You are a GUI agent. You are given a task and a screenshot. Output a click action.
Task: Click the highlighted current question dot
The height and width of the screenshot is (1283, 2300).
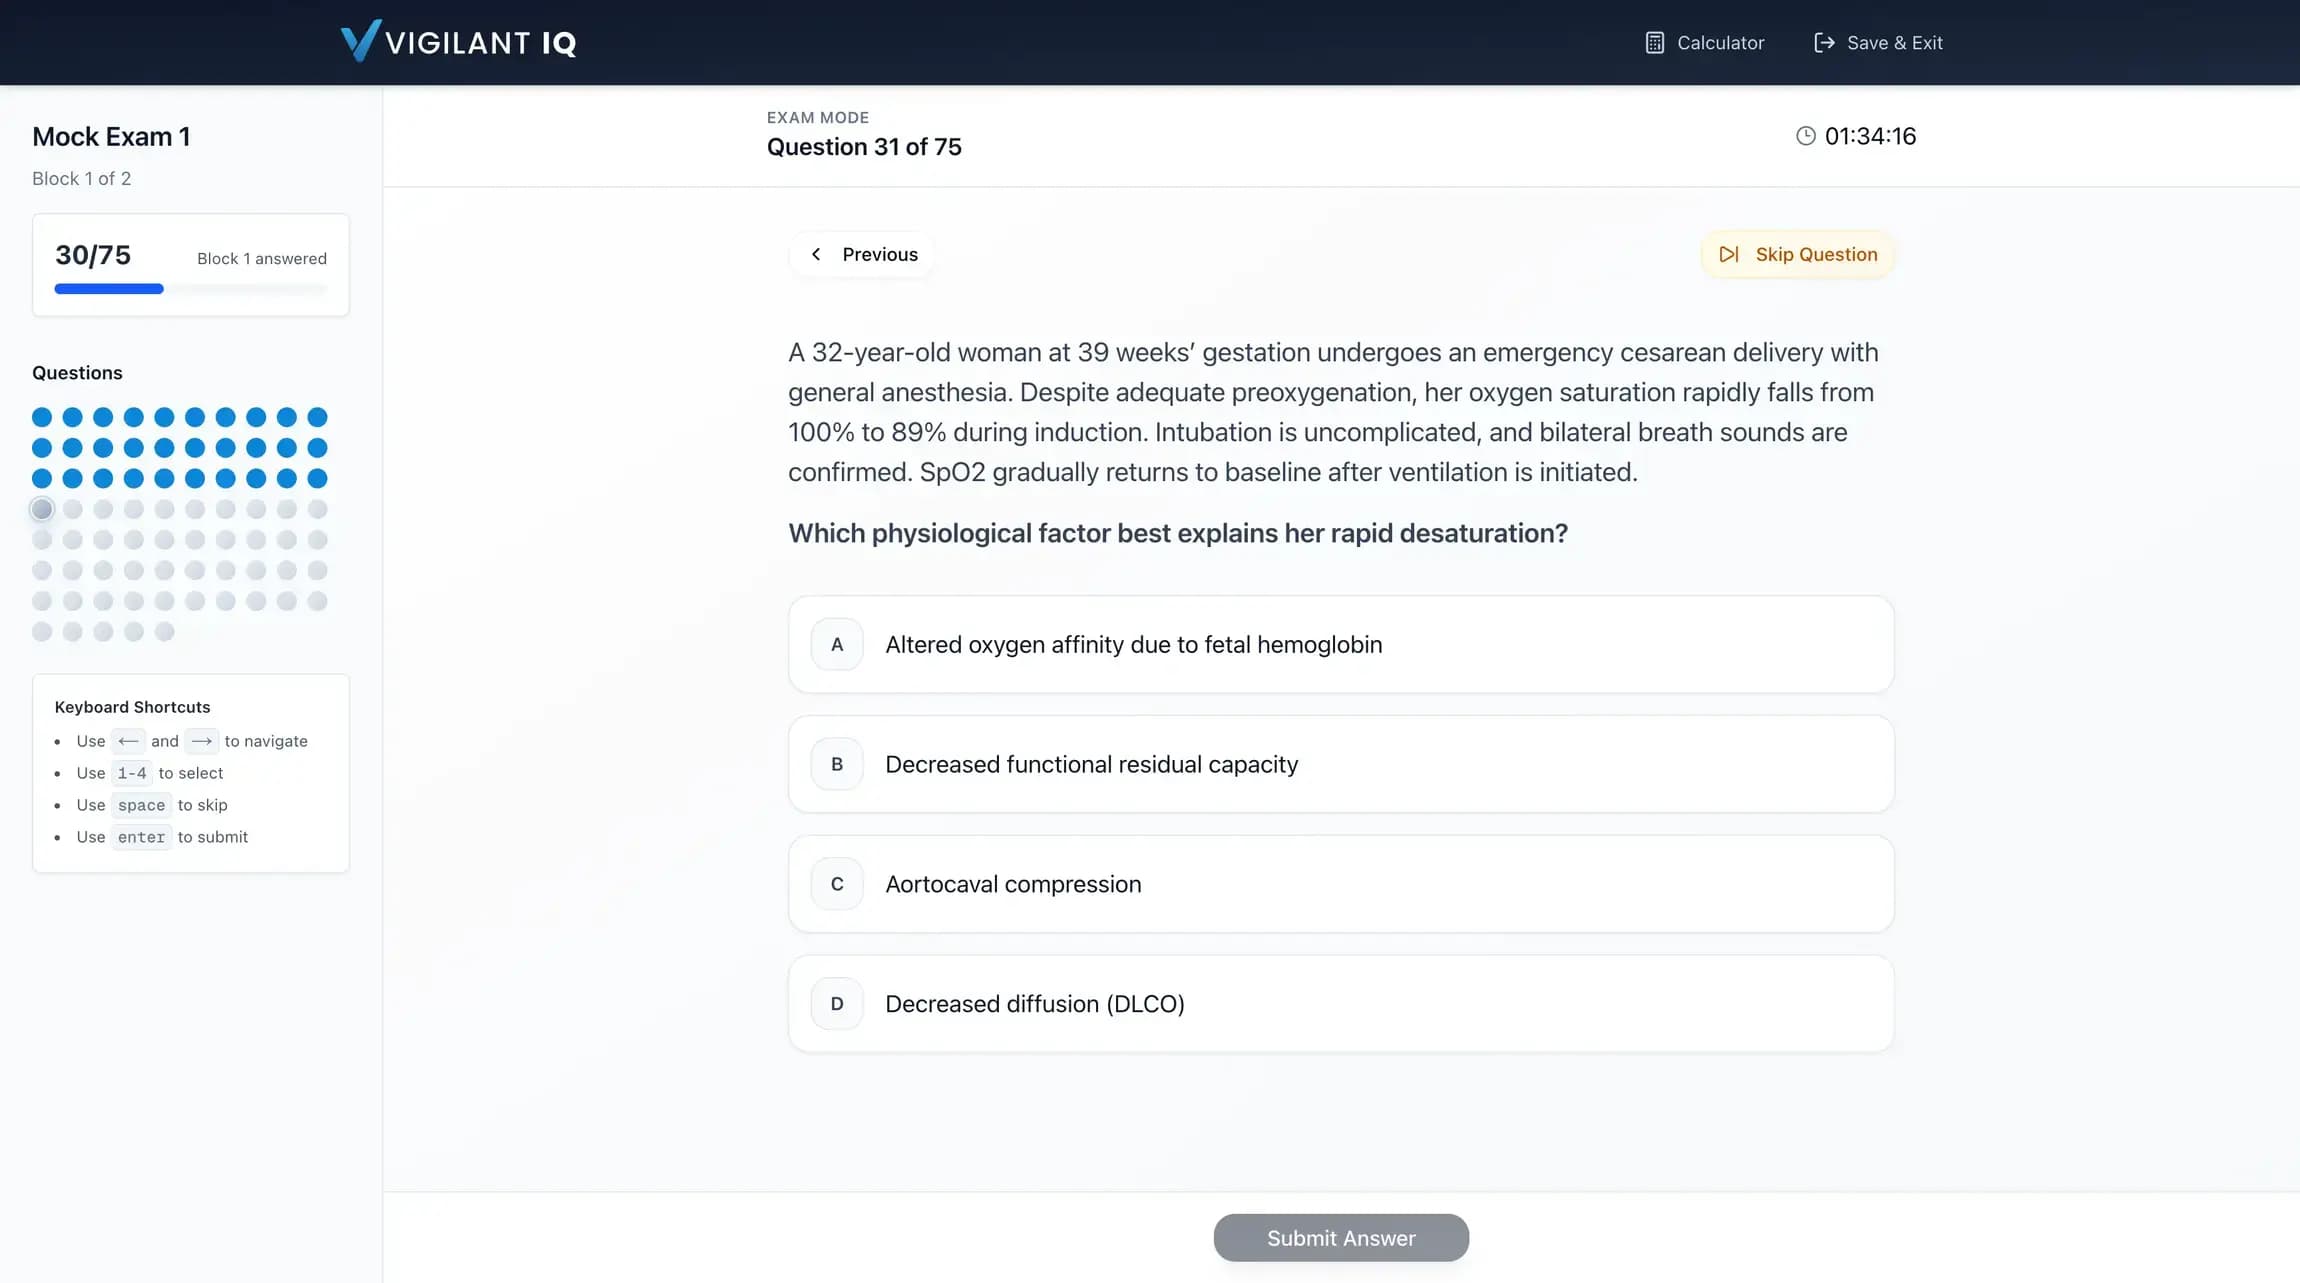pos(42,509)
